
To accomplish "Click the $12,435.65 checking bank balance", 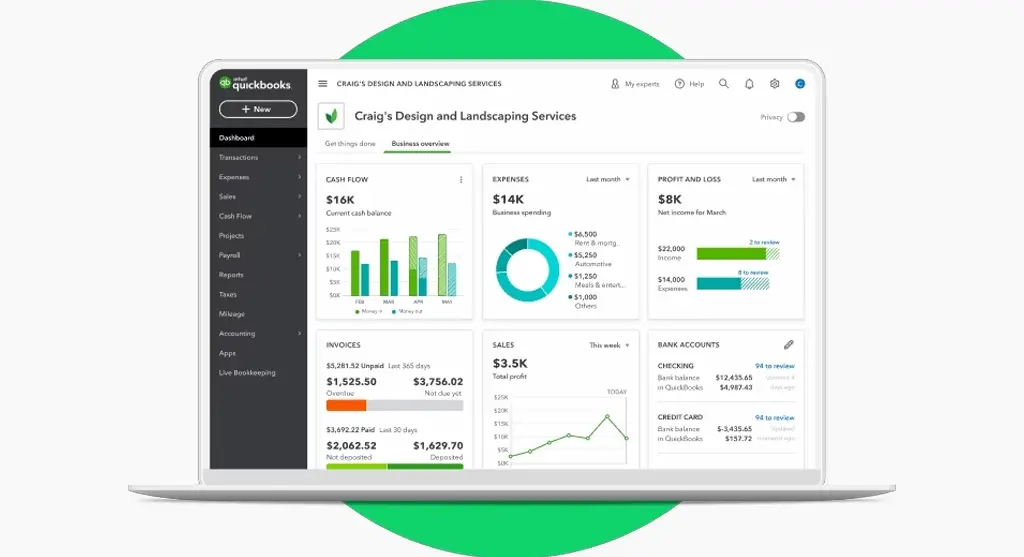I will click(x=734, y=377).
